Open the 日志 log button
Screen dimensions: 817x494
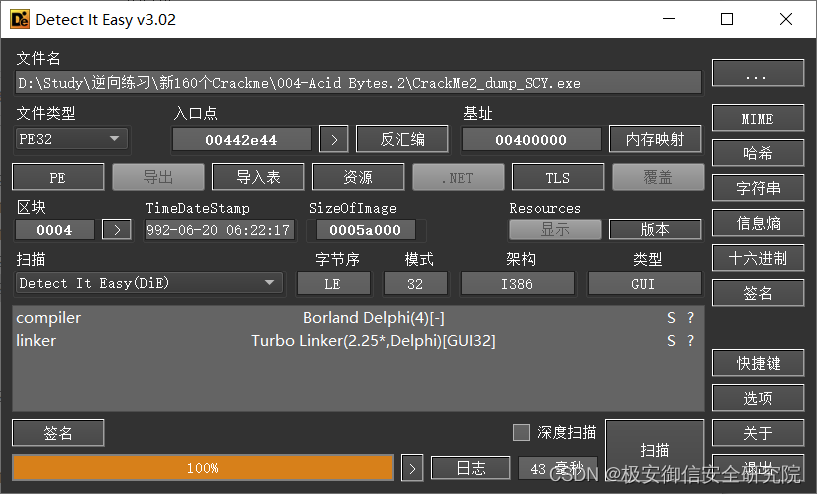[x=471, y=468]
